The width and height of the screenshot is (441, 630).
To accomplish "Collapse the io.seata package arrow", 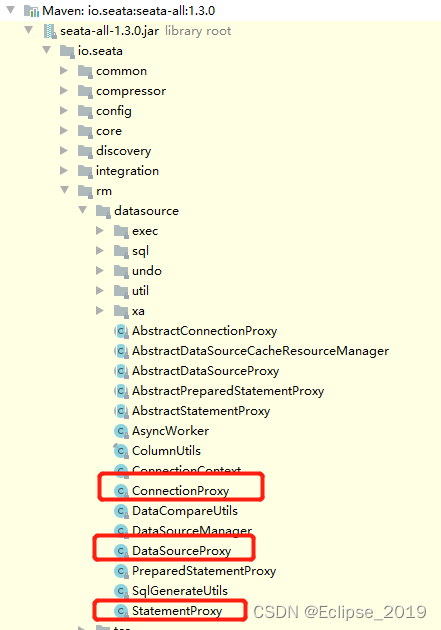I will coord(47,50).
